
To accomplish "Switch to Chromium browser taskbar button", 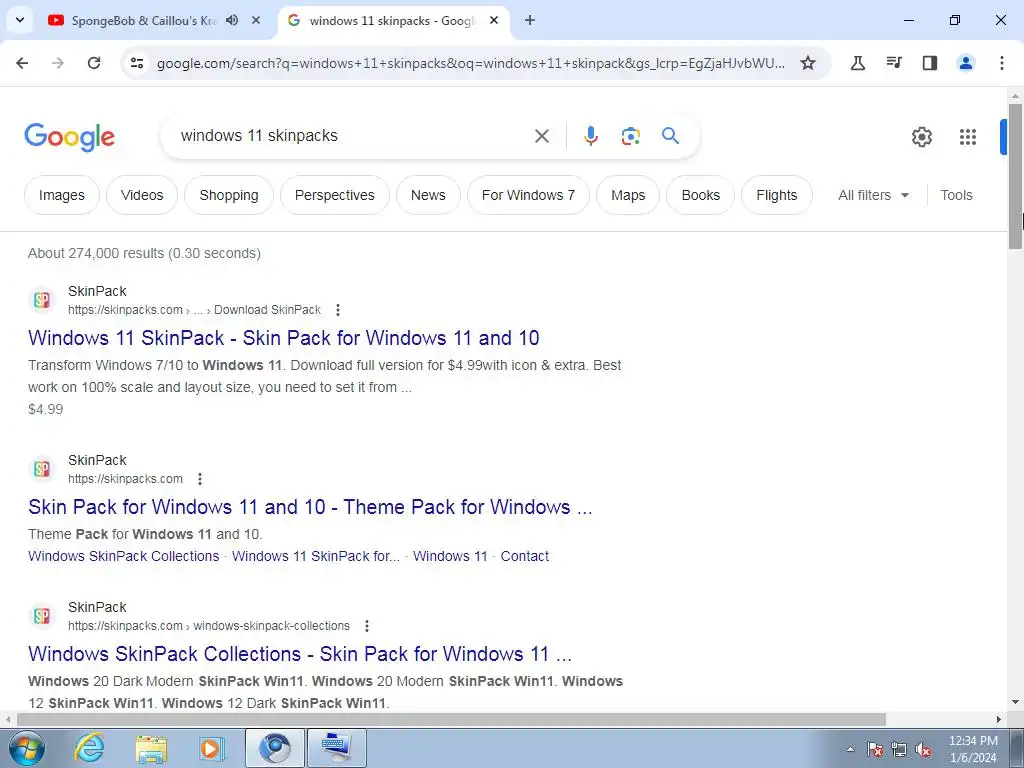I will click(x=274, y=748).
